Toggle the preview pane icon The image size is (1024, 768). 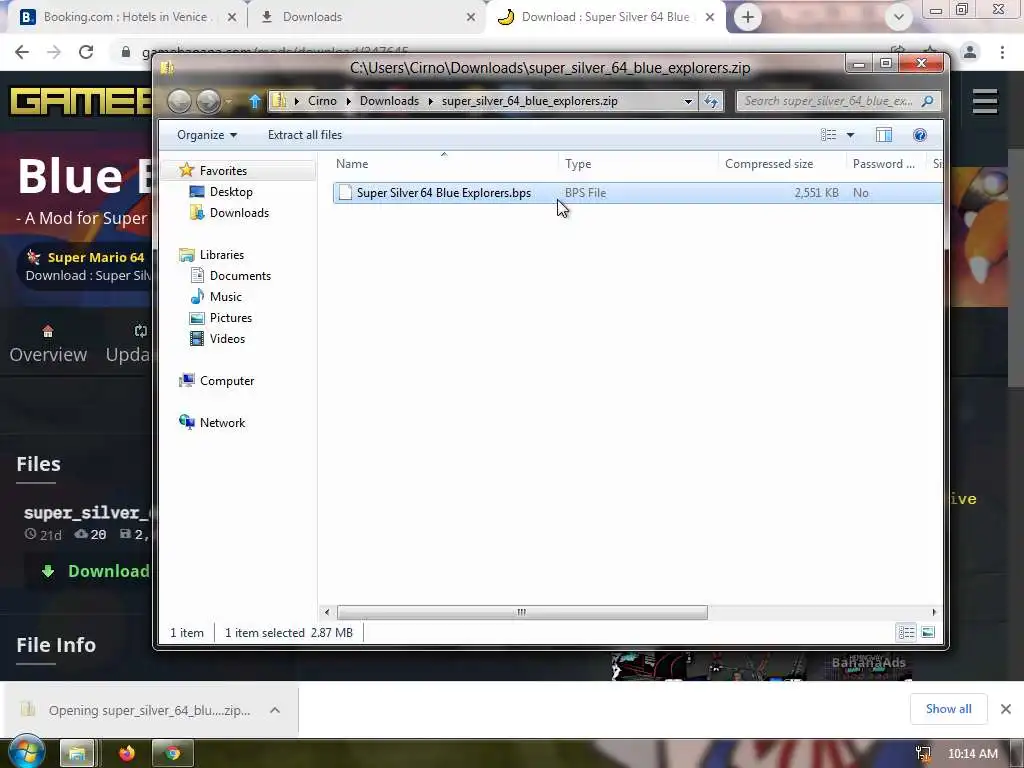pyautogui.click(x=884, y=135)
